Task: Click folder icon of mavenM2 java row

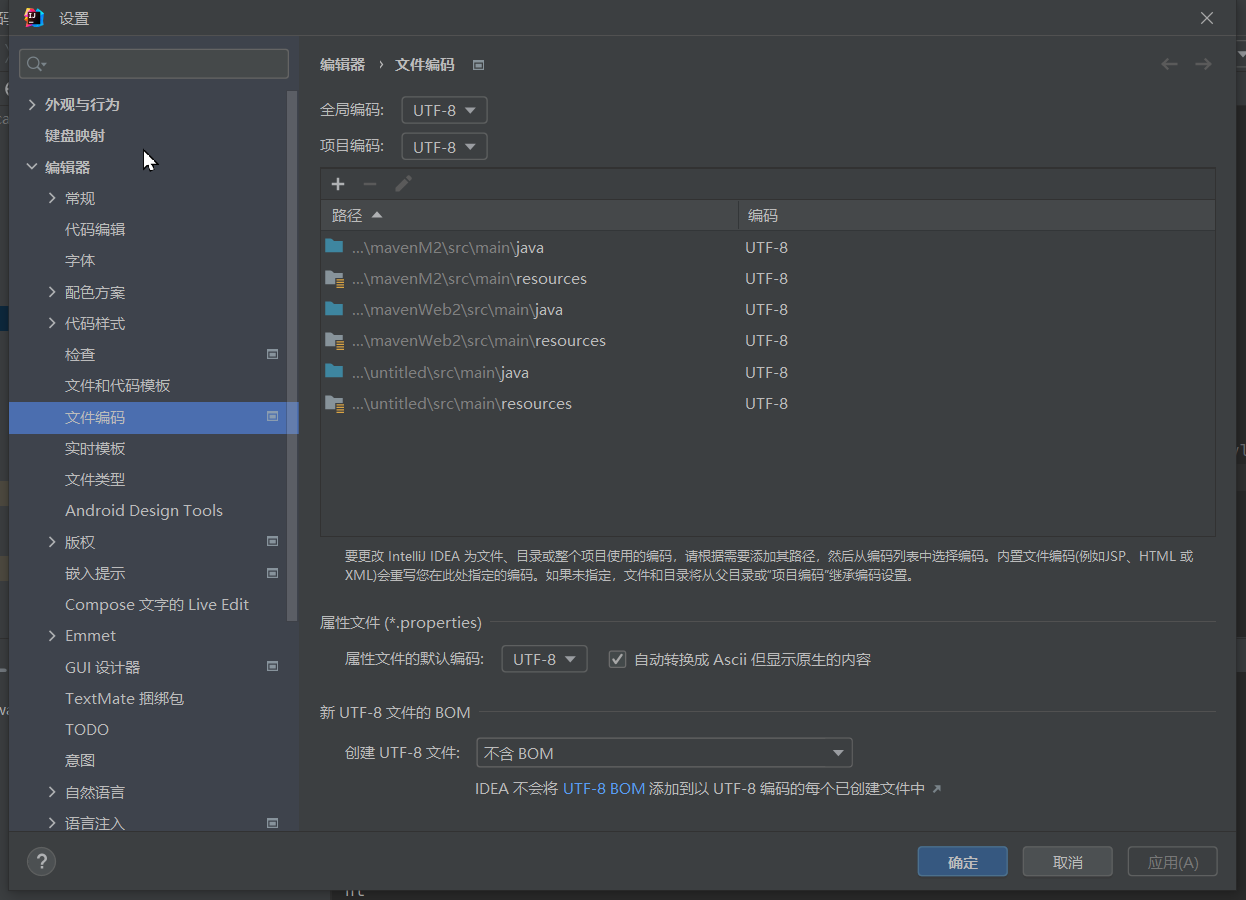Action: 334,247
